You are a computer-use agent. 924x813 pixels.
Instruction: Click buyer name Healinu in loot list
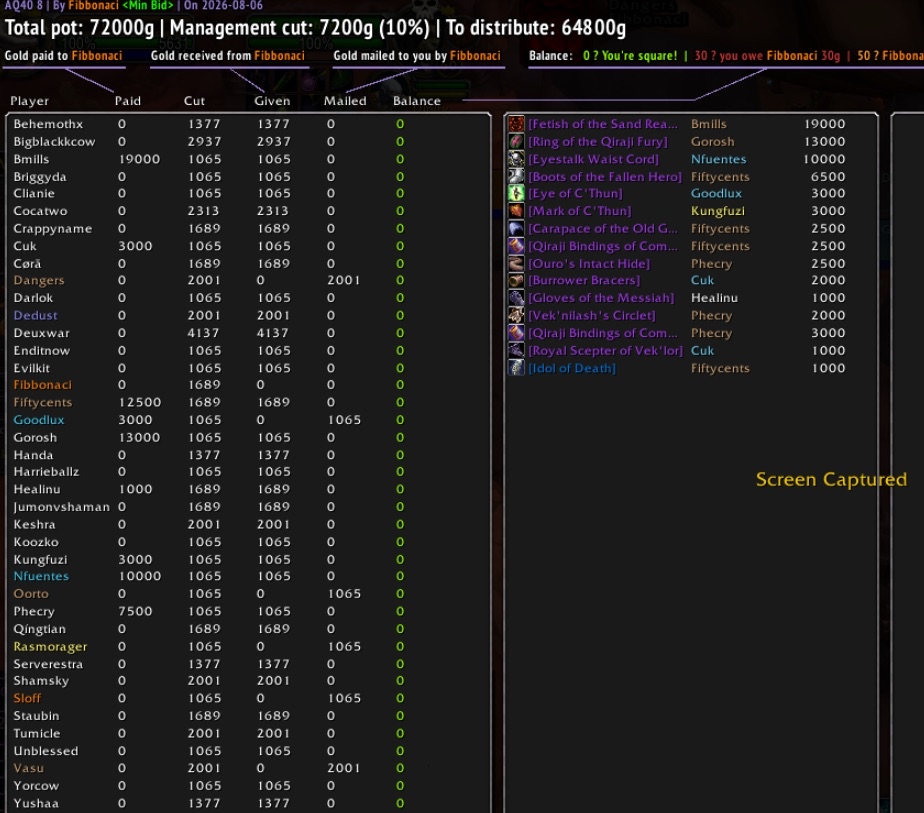(714, 298)
